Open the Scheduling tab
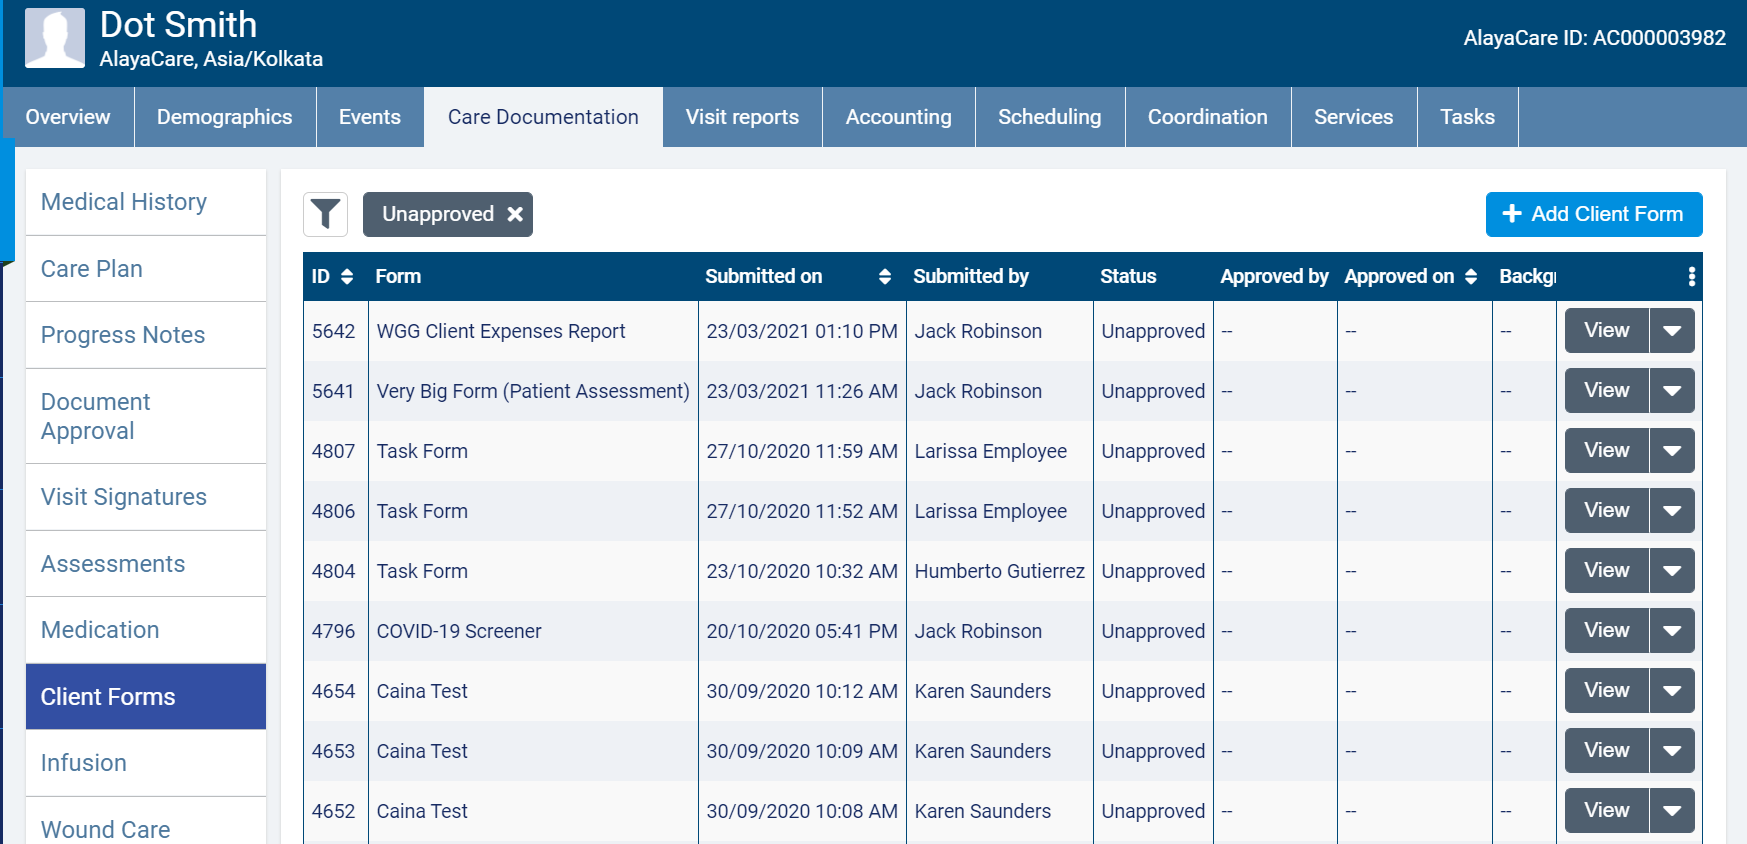The height and width of the screenshot is (844, 1747). point(1049,117)
